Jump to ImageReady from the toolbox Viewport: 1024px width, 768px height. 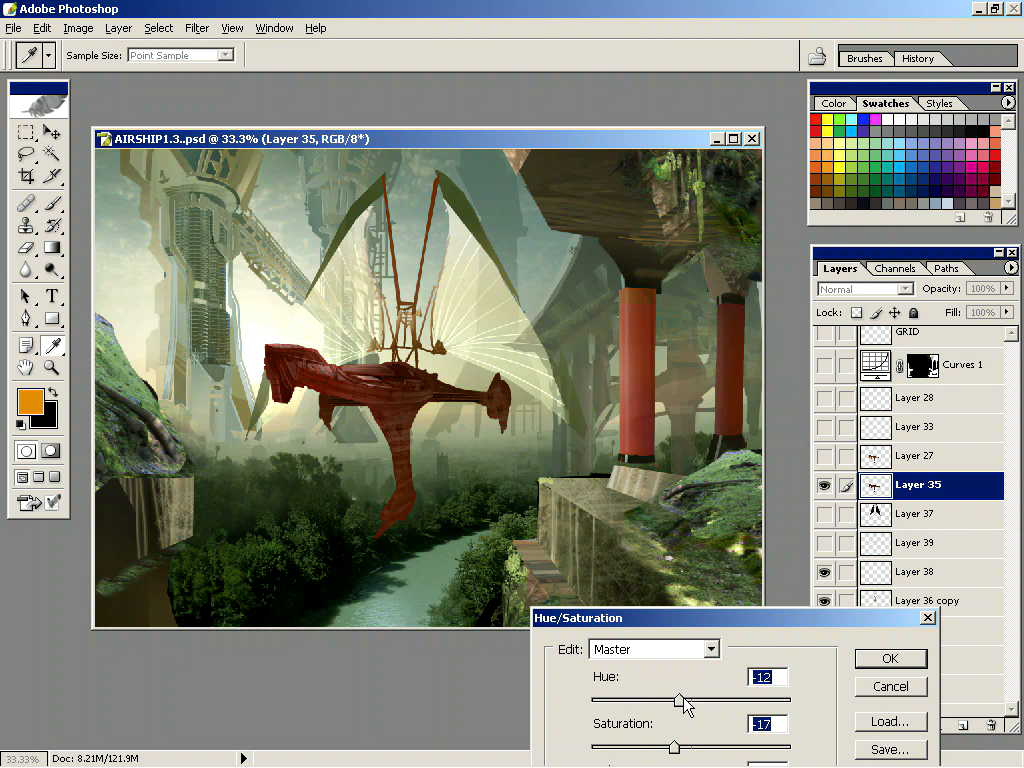click(27, 502)
